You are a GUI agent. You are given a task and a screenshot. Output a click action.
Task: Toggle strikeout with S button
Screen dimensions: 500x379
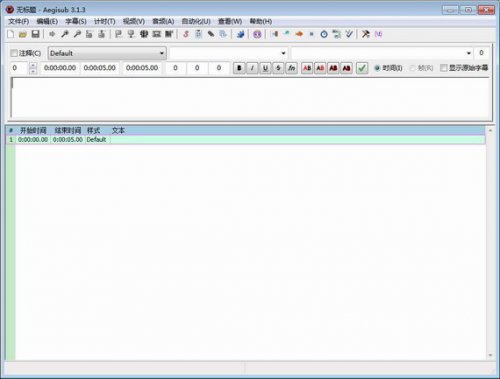pos(278,68)
